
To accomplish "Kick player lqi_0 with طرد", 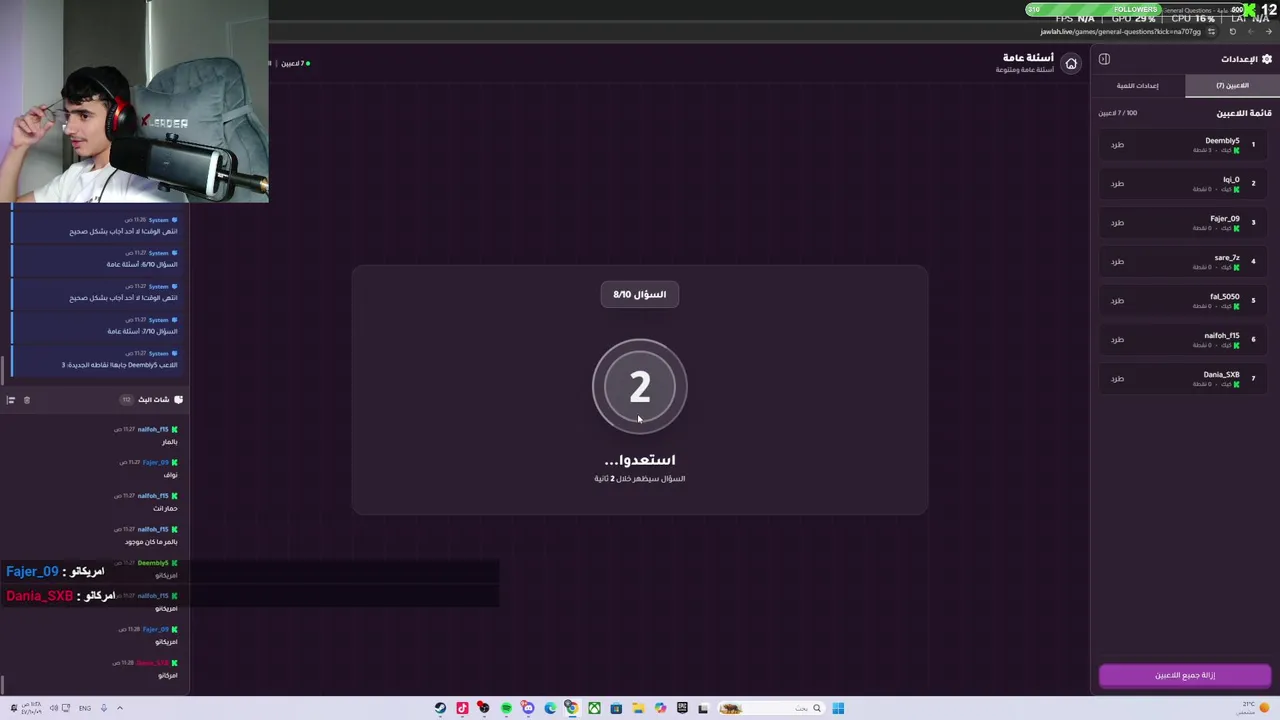I will [x=1117, y=184].
